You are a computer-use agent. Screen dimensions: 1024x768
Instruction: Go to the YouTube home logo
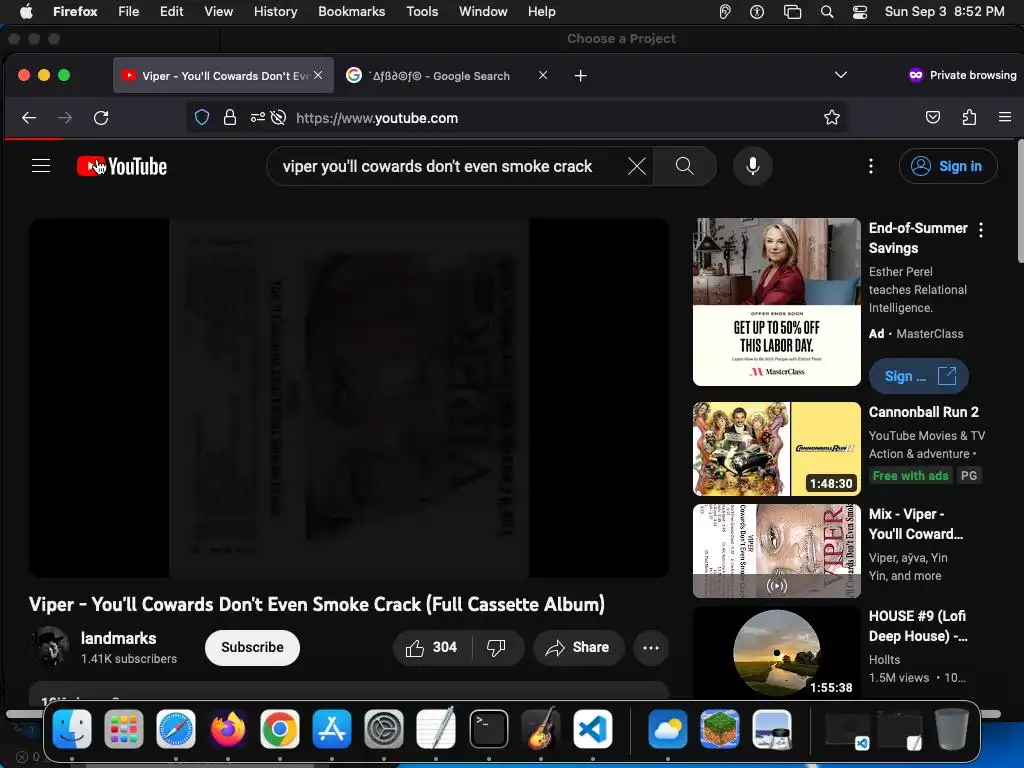(122, 167)
